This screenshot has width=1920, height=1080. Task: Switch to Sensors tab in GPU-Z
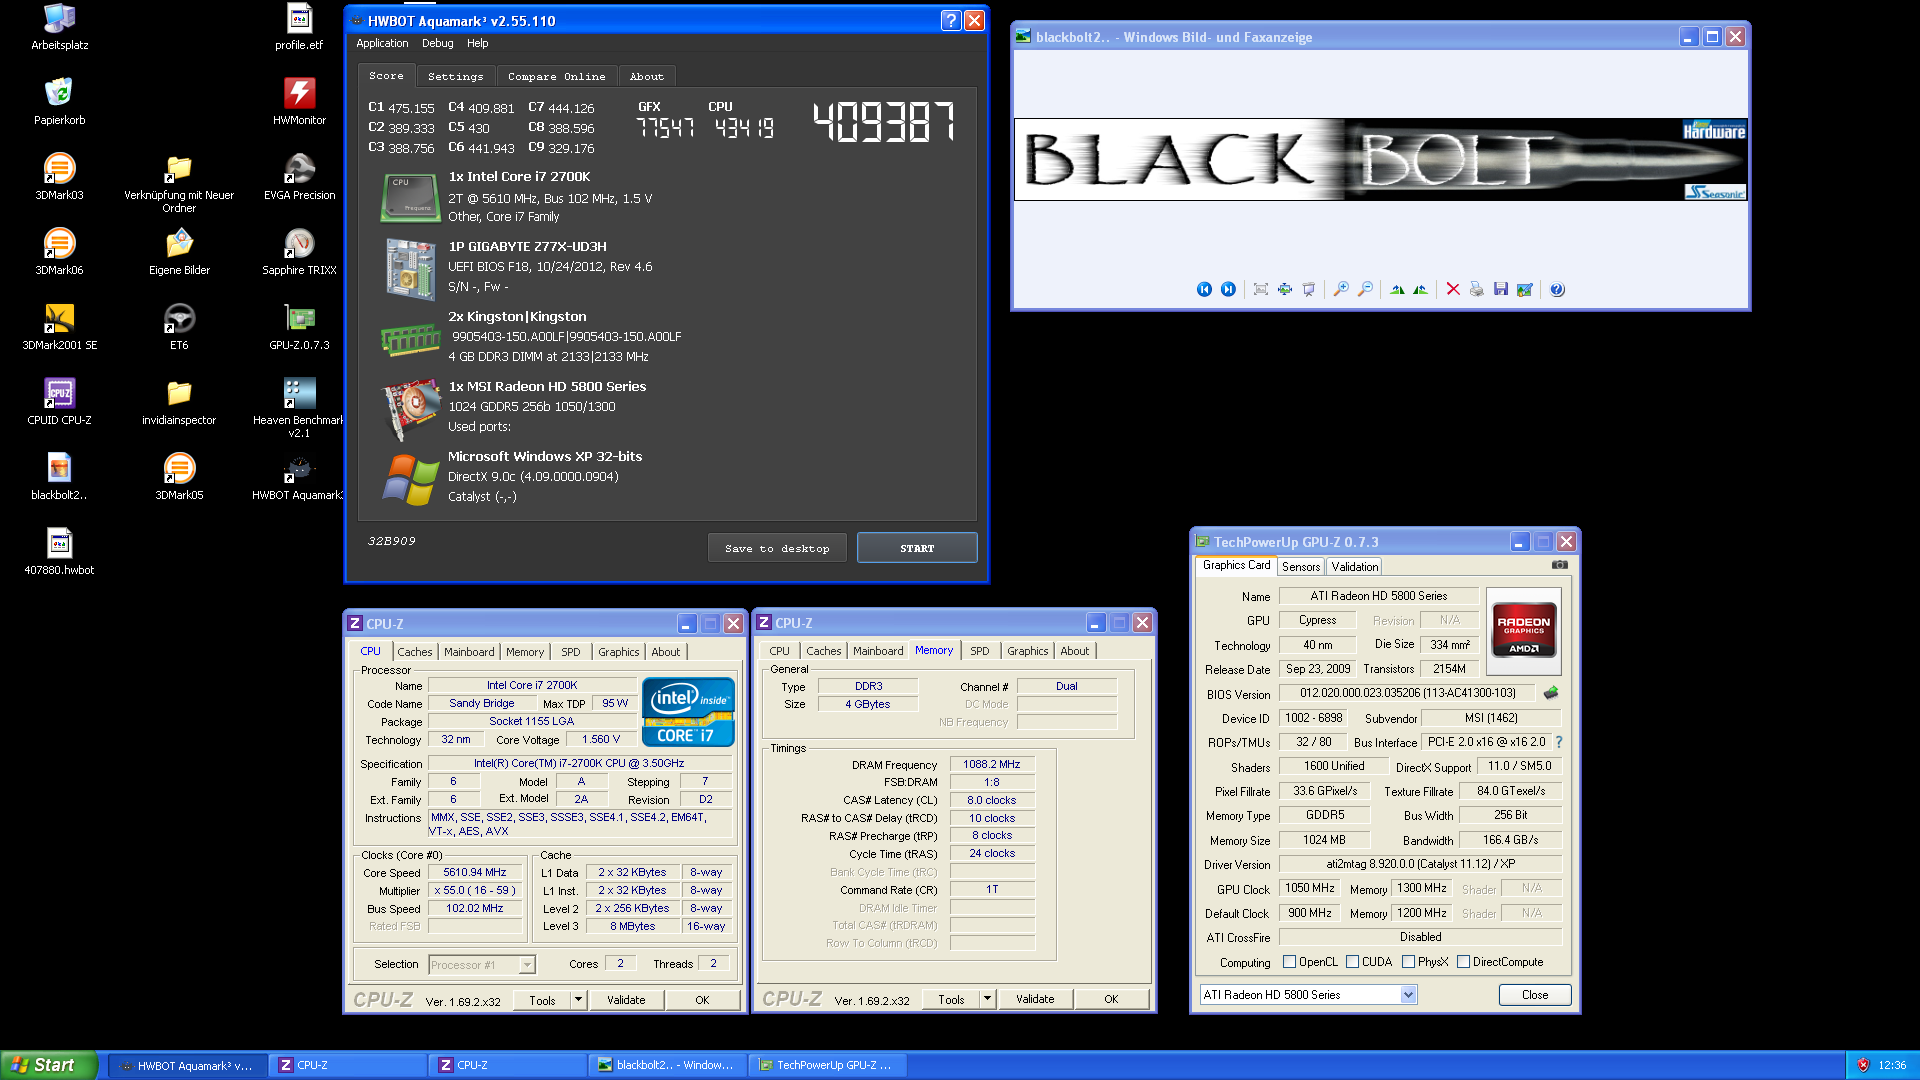tap(1301, 567)
